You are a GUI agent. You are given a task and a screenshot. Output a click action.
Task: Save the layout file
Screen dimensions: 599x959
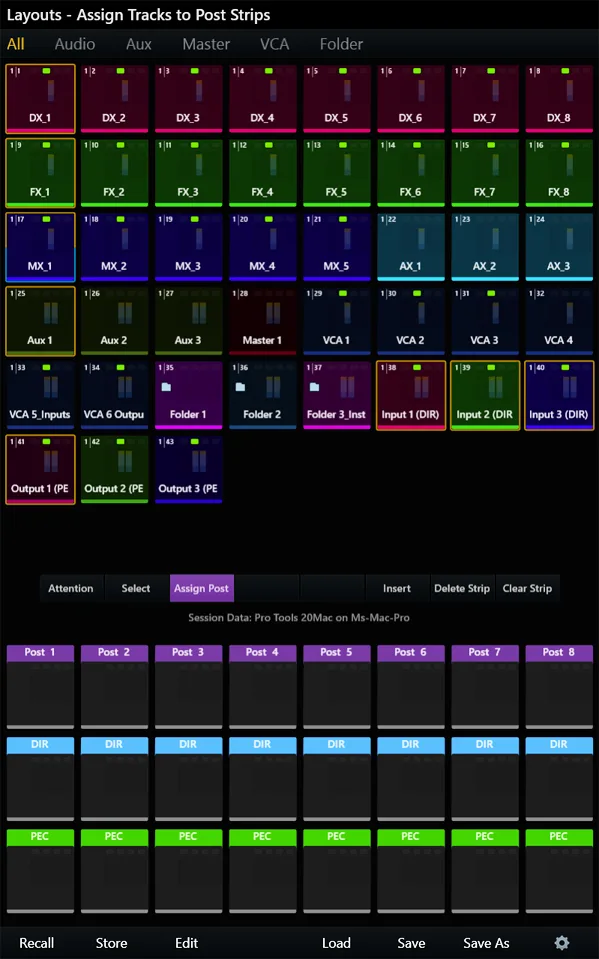[411, 943]
